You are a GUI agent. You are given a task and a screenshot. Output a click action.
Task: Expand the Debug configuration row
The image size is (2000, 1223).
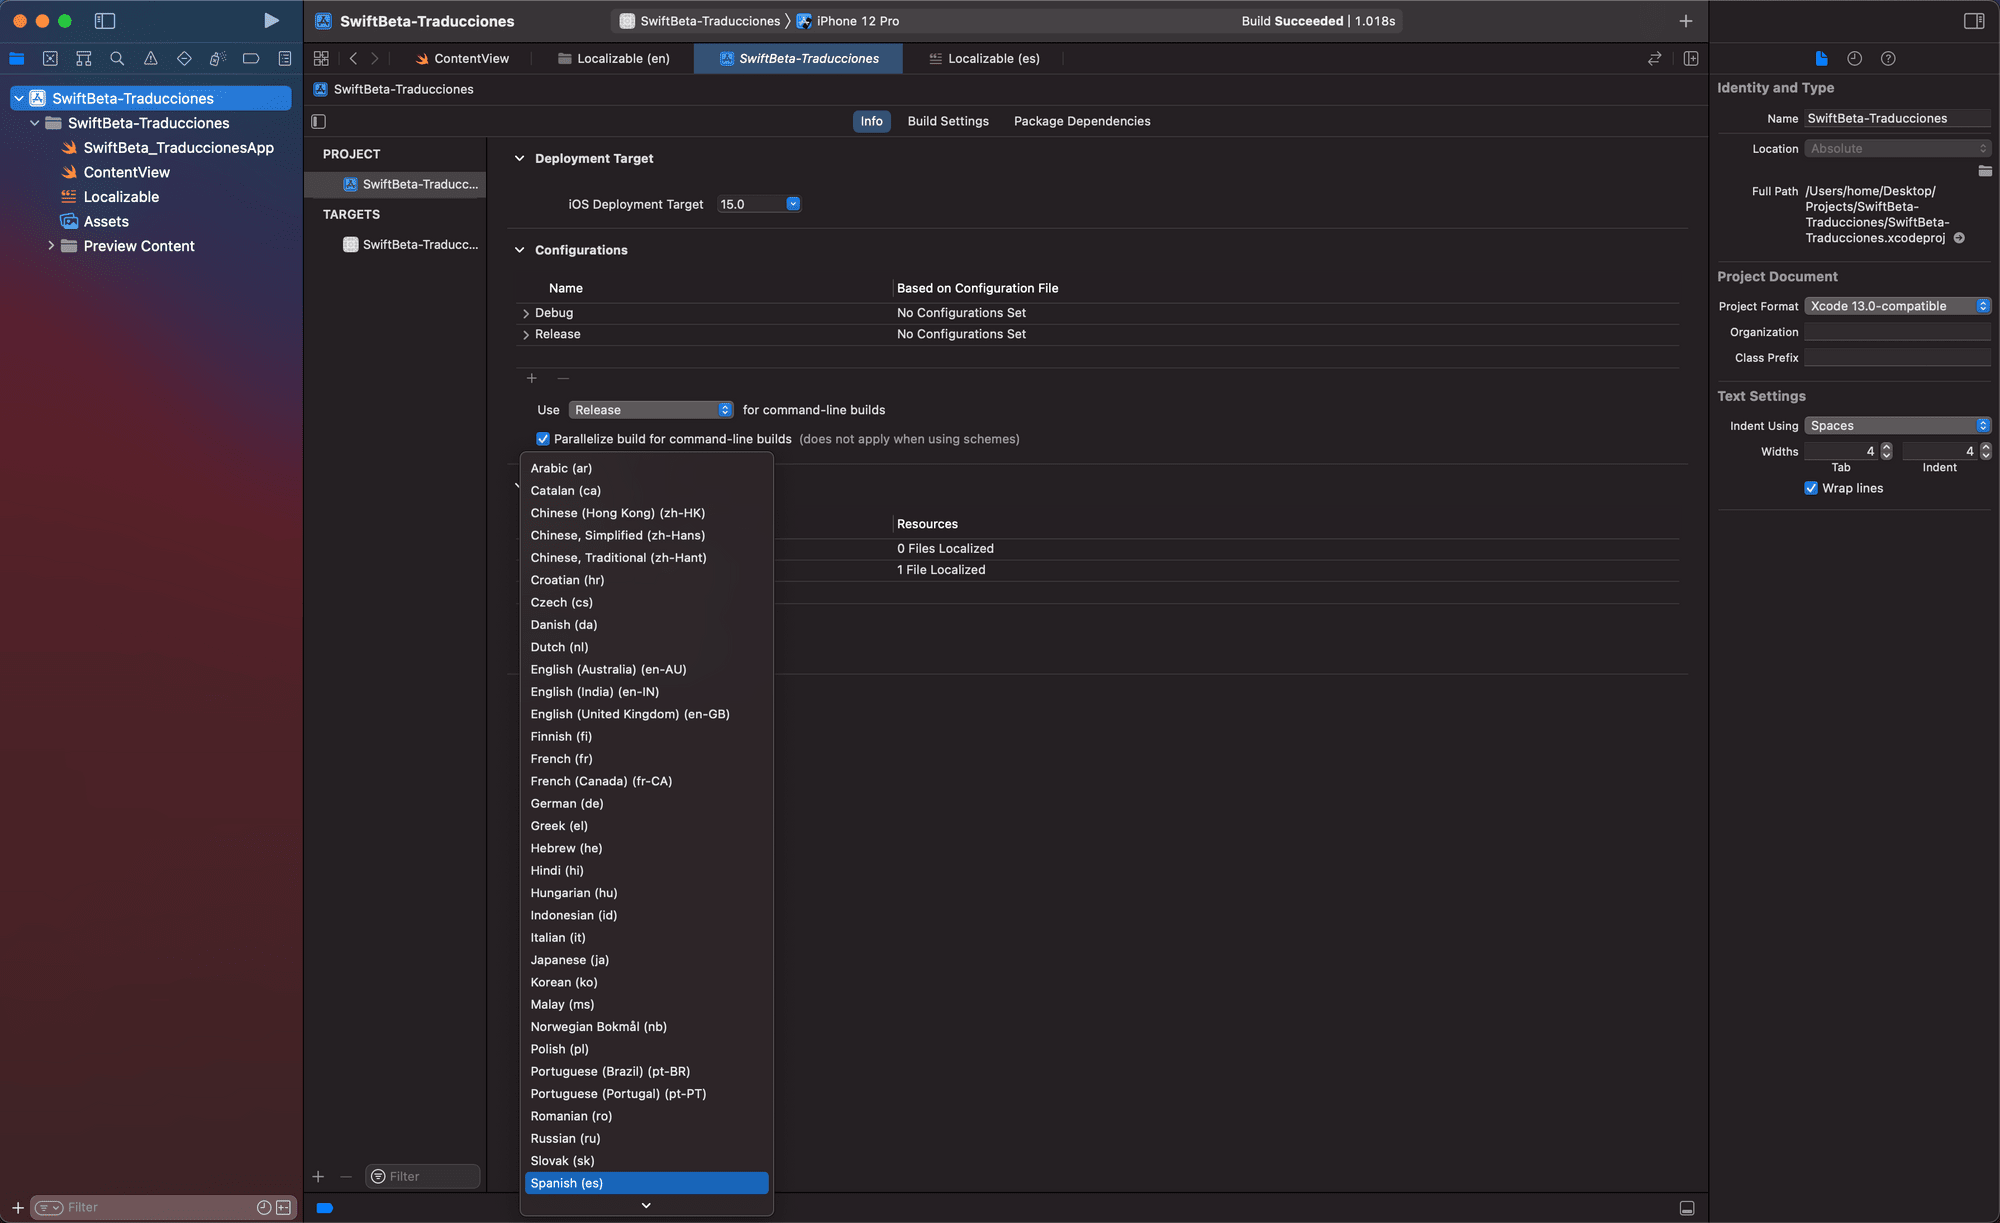coord(526,313)
